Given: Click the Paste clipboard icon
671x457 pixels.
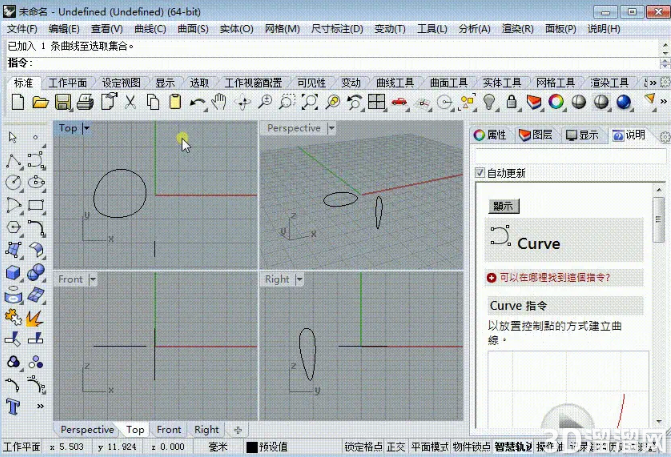Looking at the screenshot, I should (x=175, y=102).
